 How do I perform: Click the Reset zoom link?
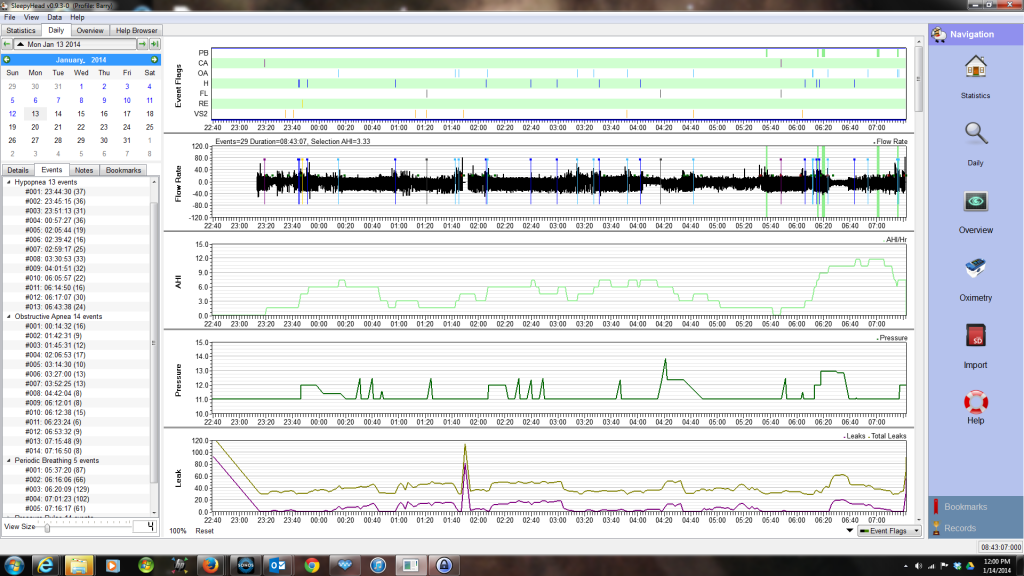click(x=204, y=530)
